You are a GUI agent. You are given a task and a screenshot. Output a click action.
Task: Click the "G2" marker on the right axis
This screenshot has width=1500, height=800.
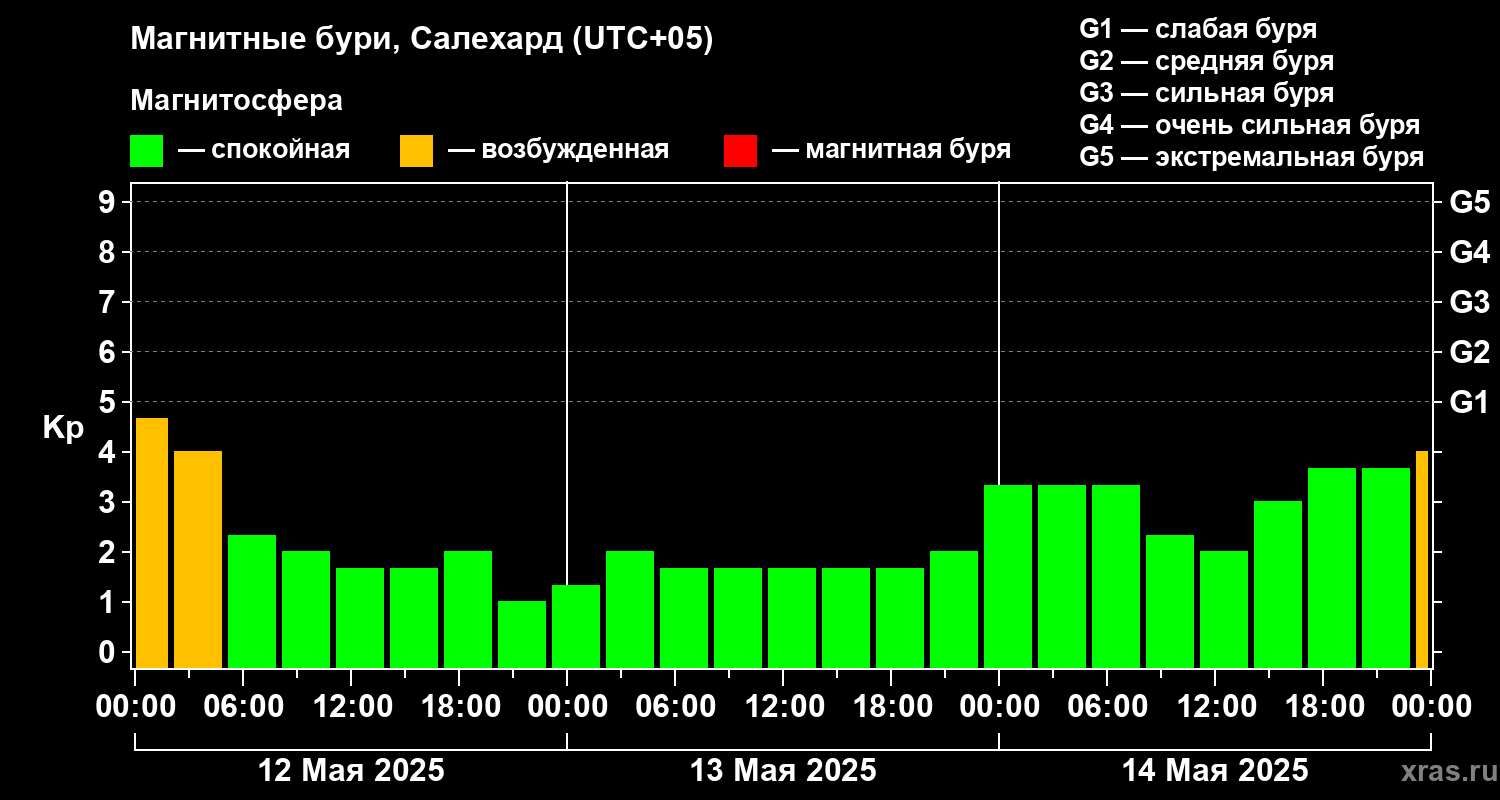click(1469, 352)
